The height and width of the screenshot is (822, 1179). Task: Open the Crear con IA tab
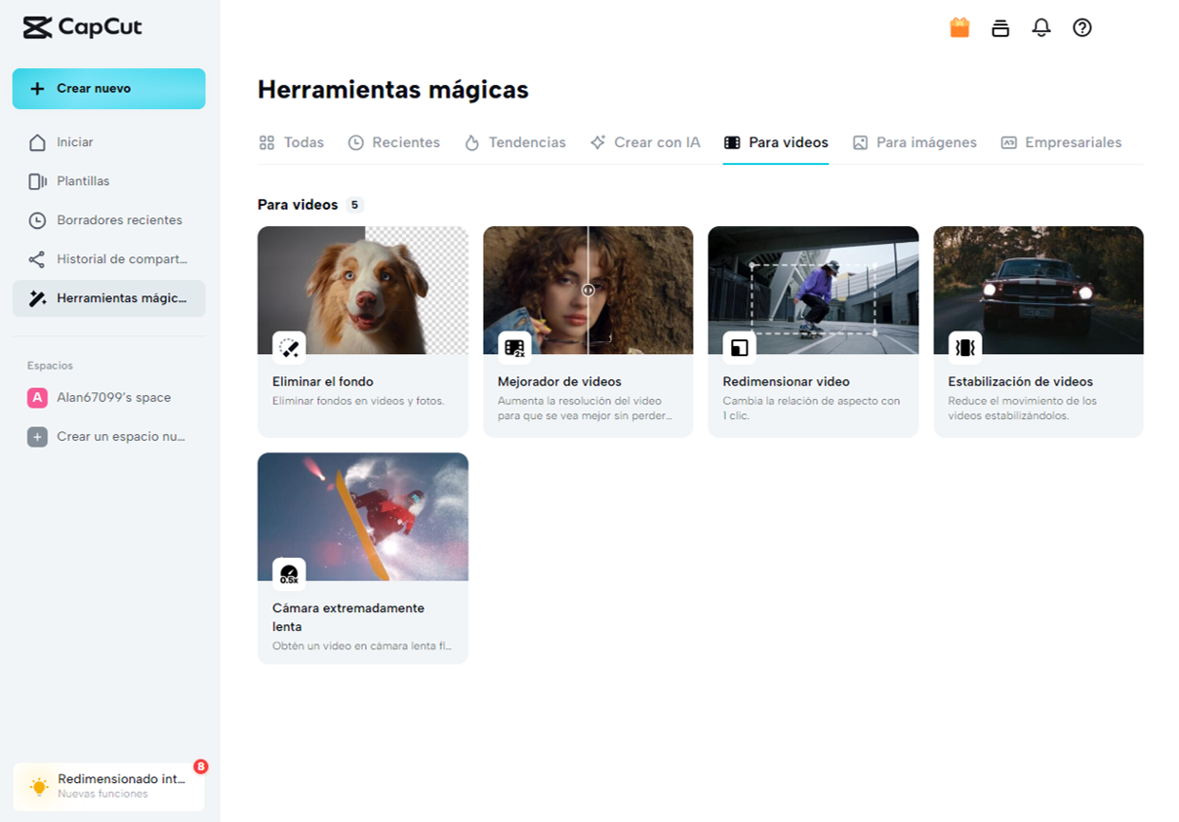(645, 143)
